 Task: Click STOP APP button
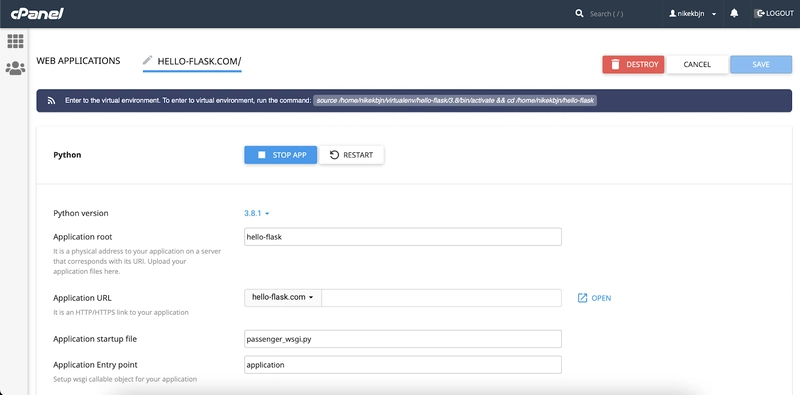pos(281,155)
